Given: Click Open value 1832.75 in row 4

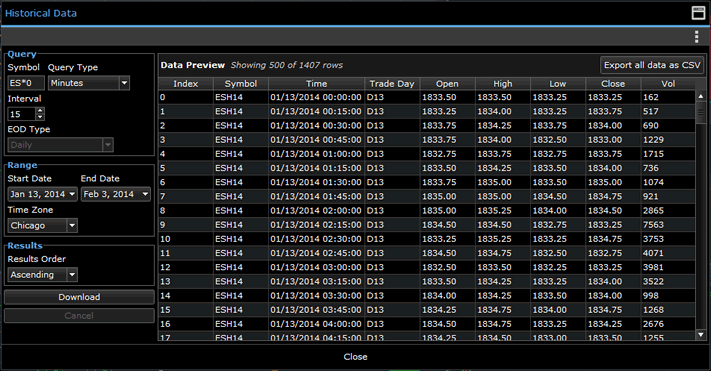Looking at the screenshot, I should (448, 154).
